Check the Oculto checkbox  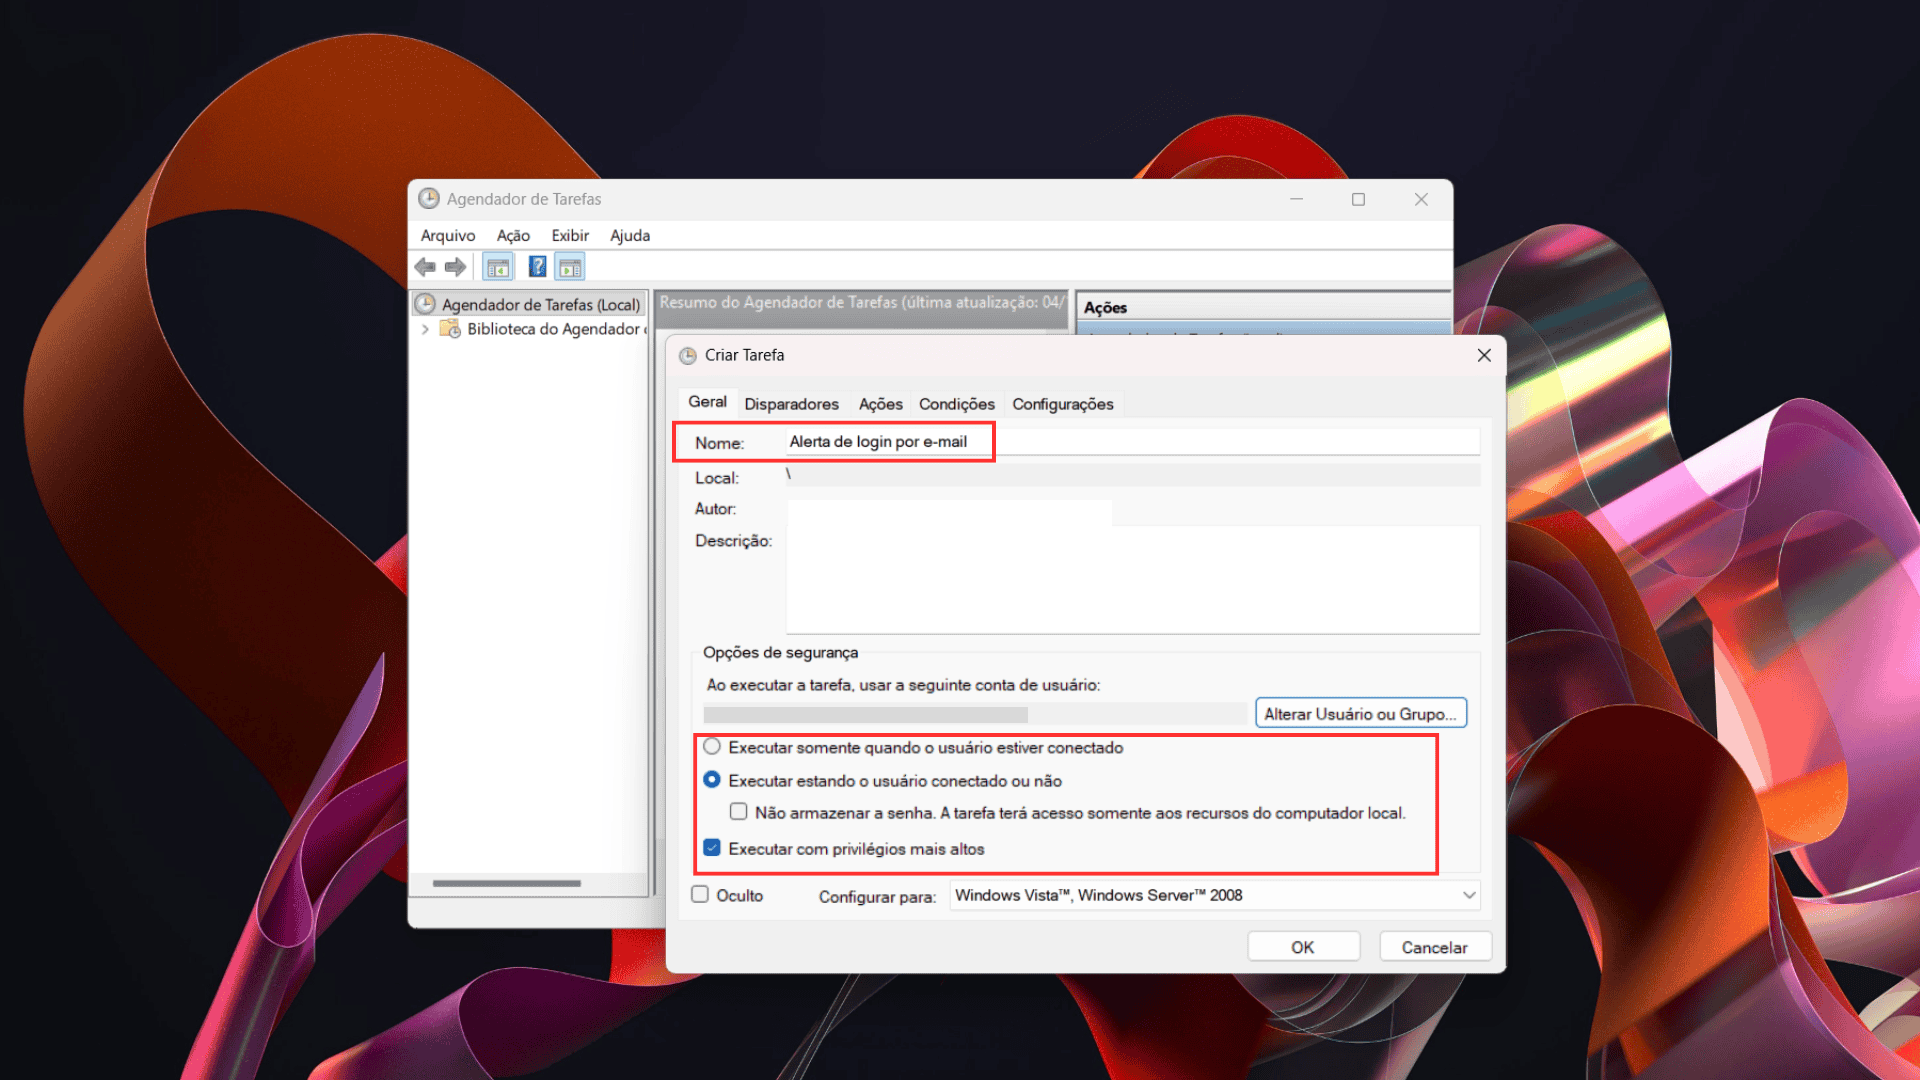[x=701, y=895]
